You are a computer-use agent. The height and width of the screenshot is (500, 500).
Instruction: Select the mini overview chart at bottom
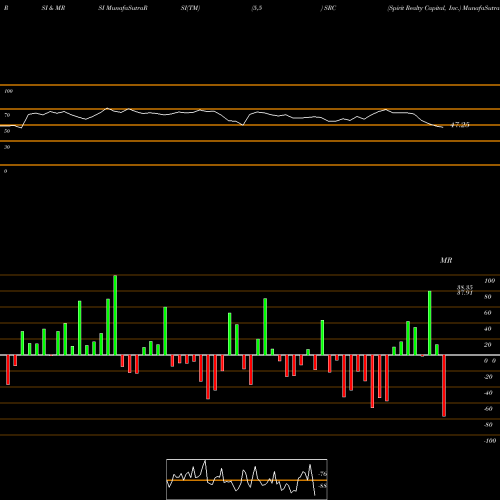coord(247,479)
